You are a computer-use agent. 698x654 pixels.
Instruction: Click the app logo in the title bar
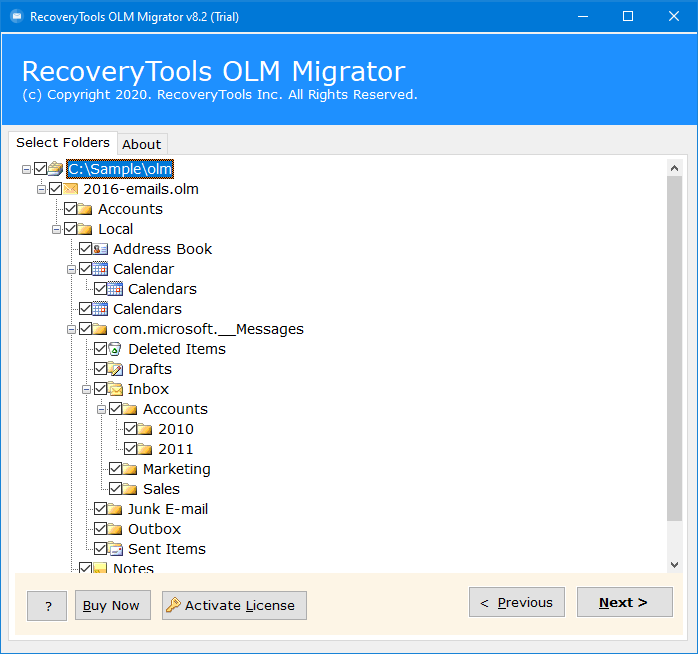[16, 16]
